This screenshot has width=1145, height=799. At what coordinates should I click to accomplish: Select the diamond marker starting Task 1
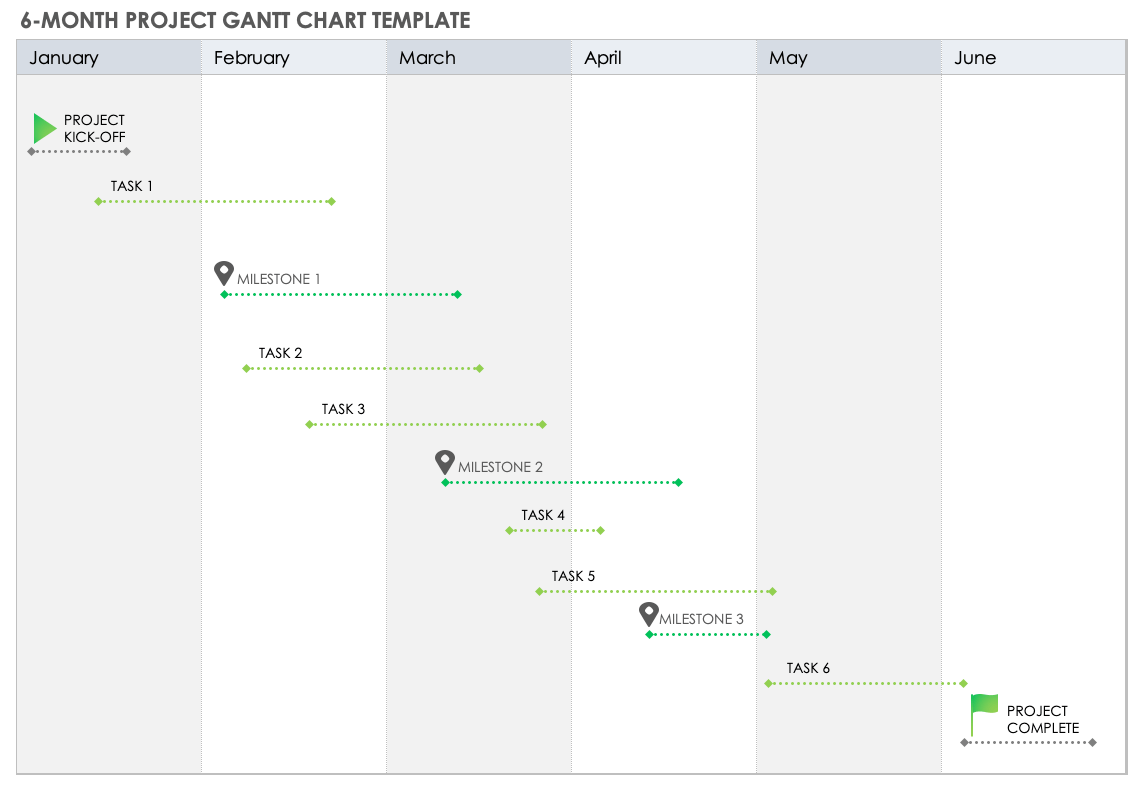97,201
